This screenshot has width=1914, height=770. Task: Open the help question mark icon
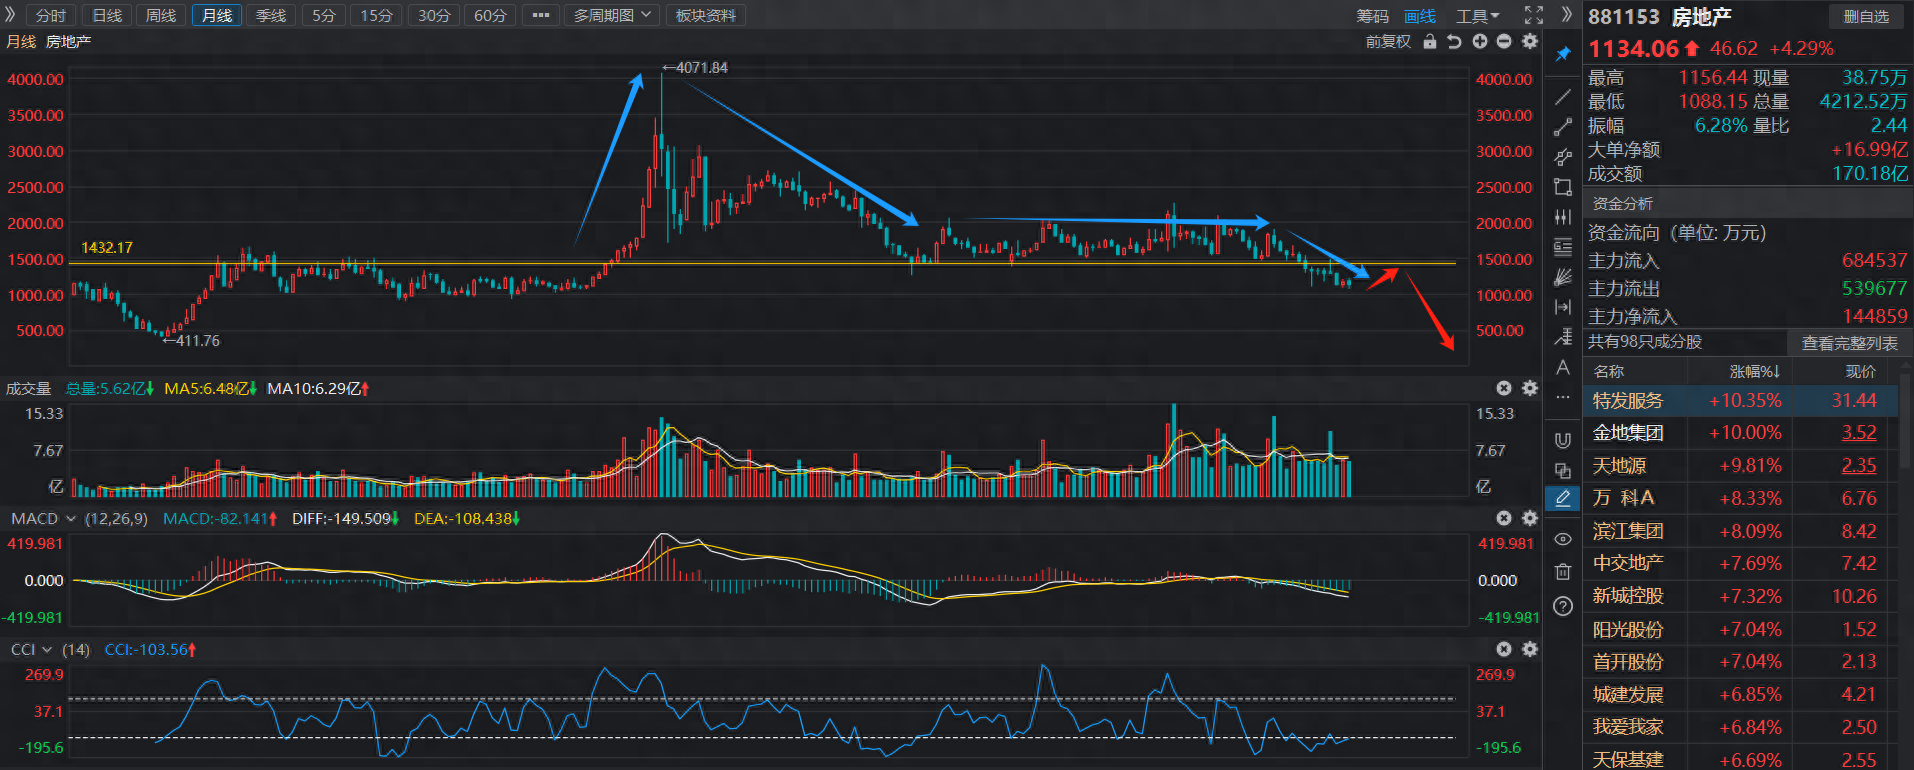click(1563, 606)
